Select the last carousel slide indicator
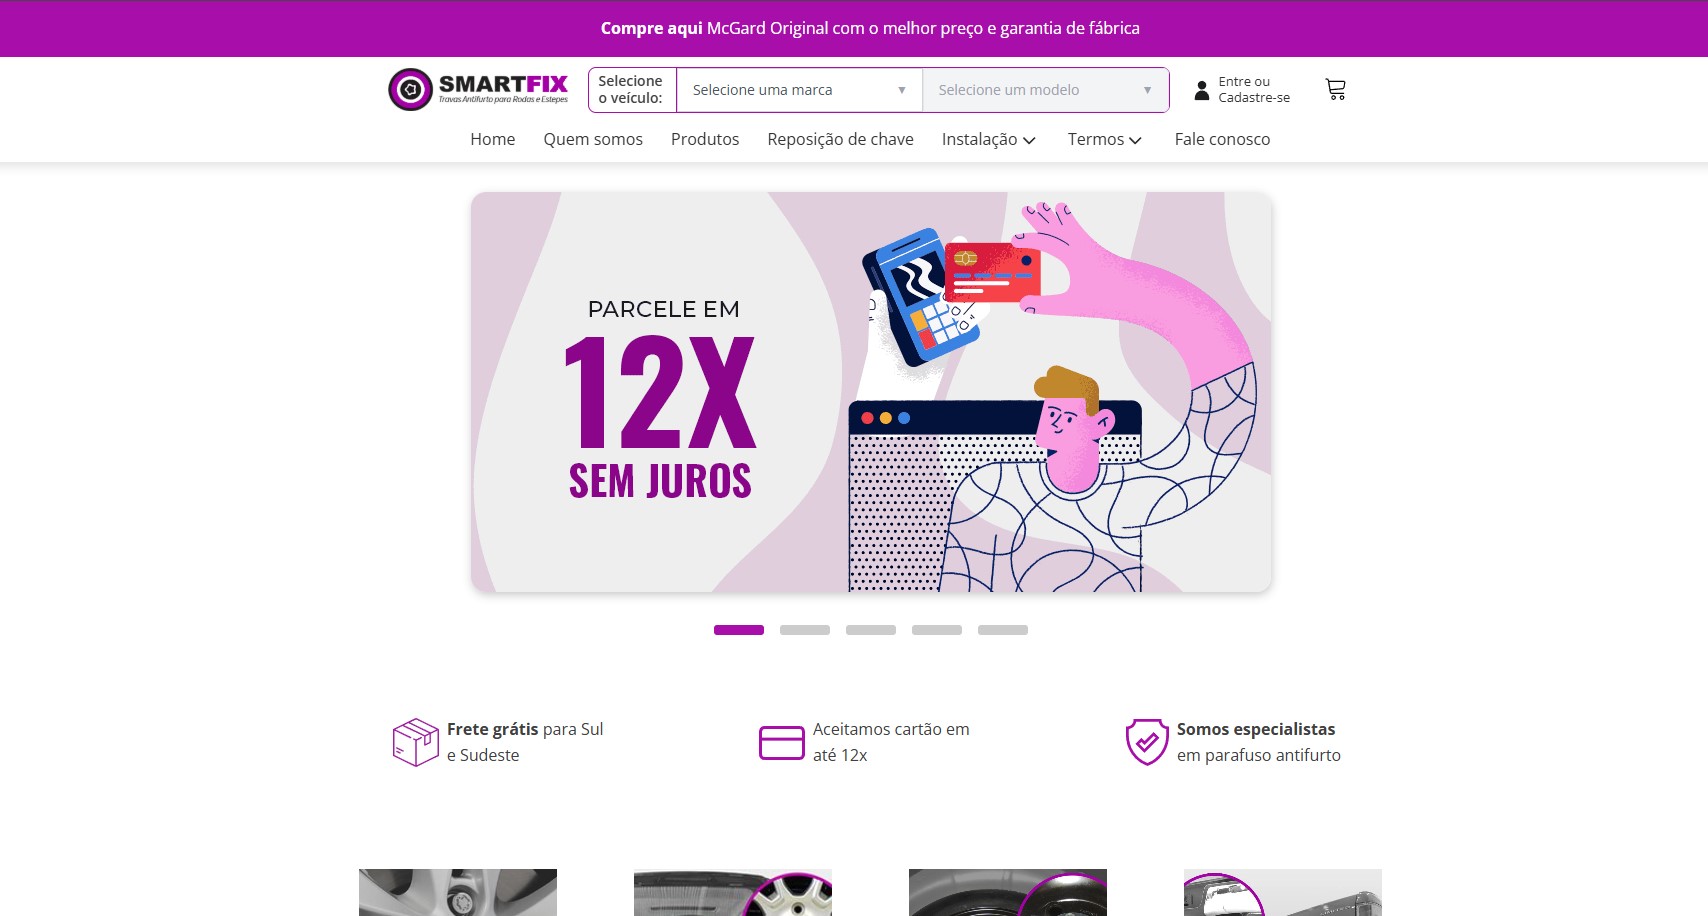The width and height of the screenshot is (1708, 916). [1003, 630]
